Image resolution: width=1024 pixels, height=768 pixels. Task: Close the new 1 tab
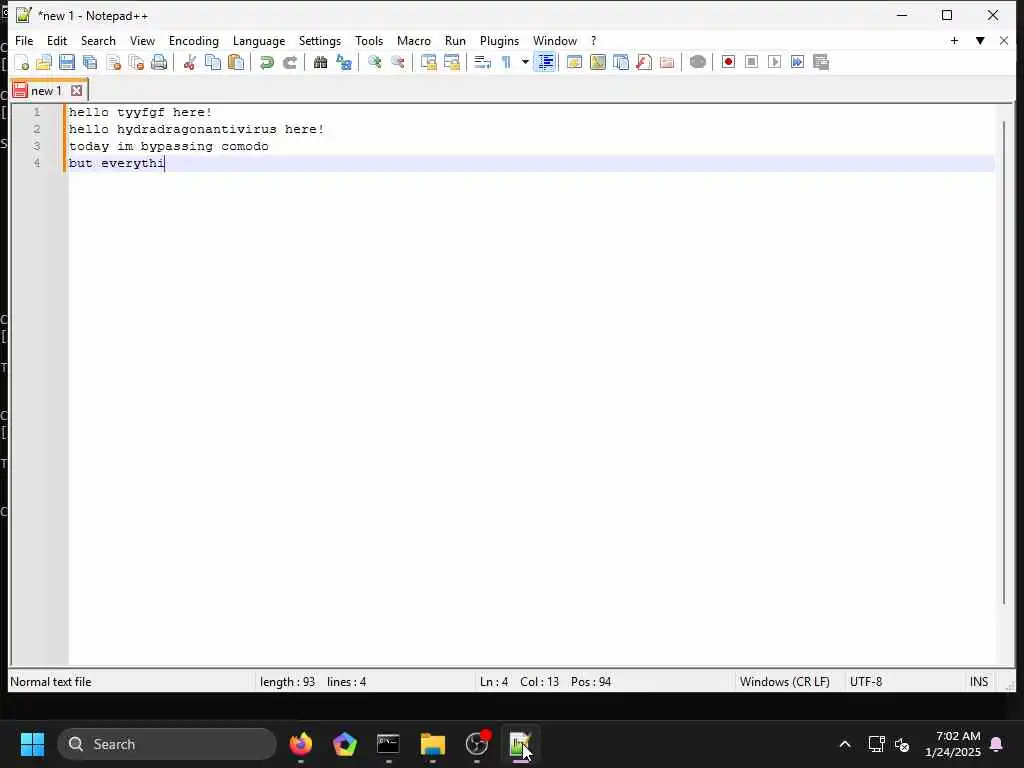[76, 91]
